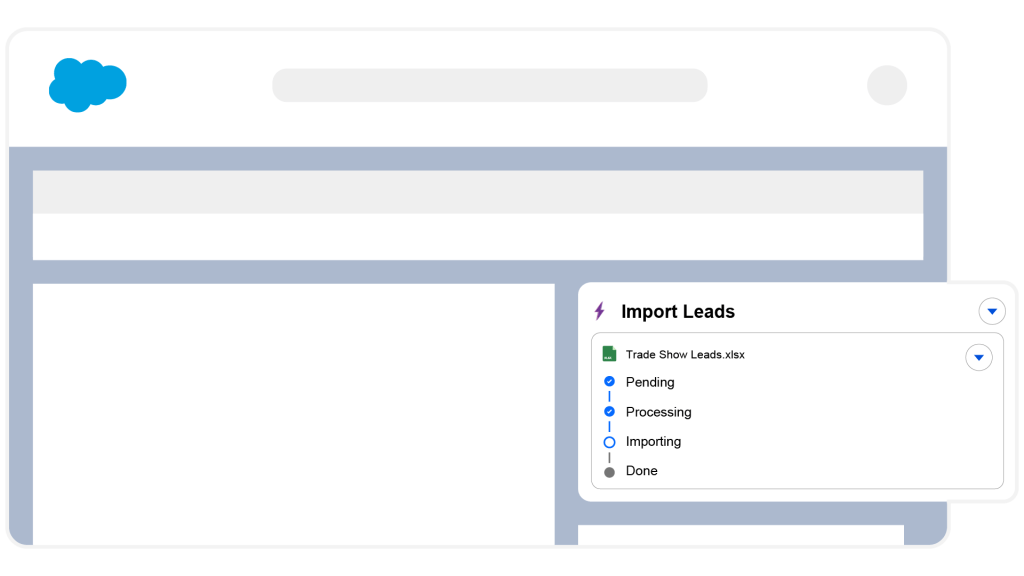Image resolution: width=1024 pixels, height=576 pixels.
Task: Click the checkmark icon beside Processing step
Action: pos(609,411)
